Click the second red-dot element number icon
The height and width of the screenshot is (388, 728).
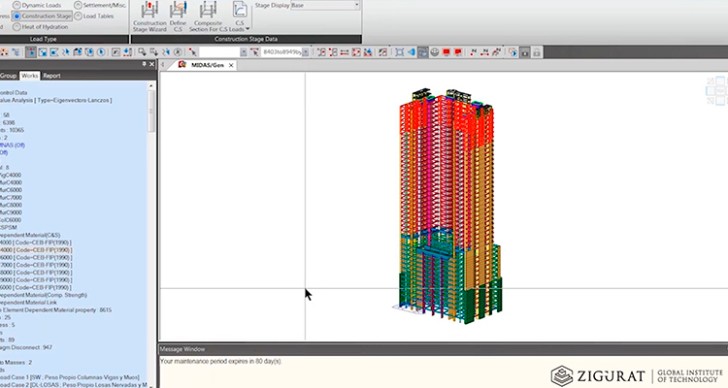485,52
